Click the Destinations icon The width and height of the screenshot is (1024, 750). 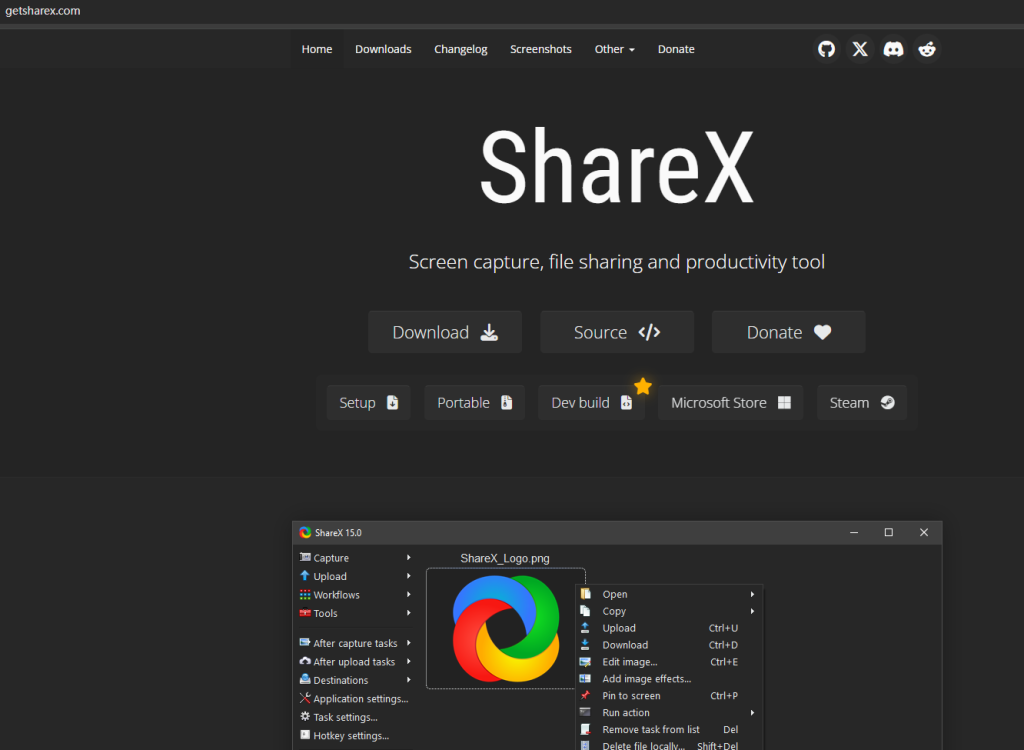pos(305,679)
